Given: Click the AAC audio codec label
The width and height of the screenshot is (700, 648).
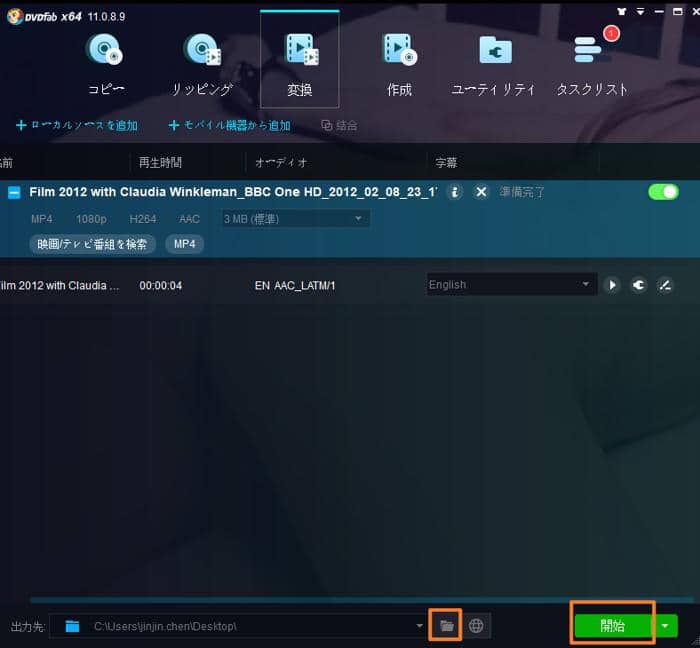Looking at the screenshot, I should point(189,219).
